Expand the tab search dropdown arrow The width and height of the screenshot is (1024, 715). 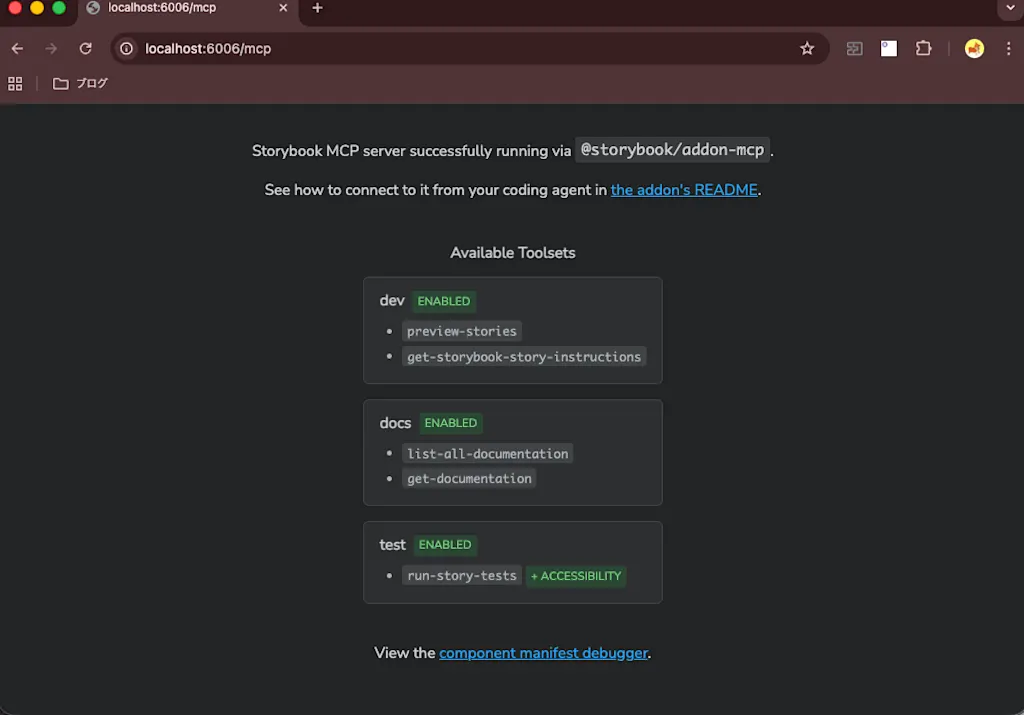tap(1010, 8)
